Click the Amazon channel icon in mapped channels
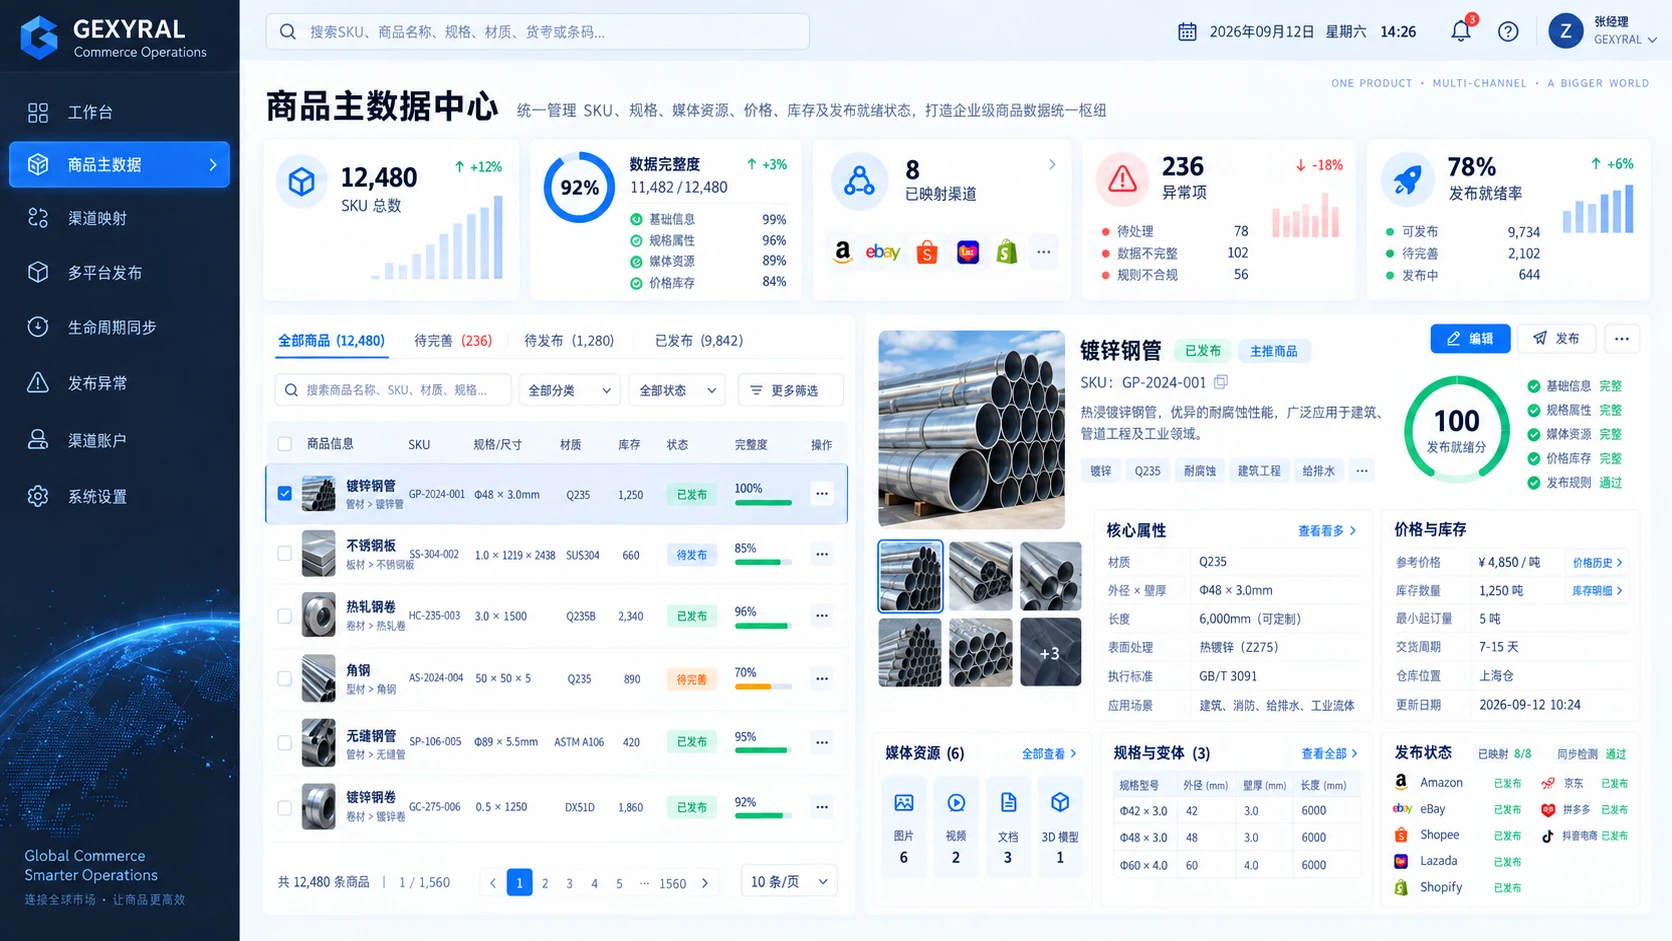The width and height of the screenshot is (1672, 941). 843,252
